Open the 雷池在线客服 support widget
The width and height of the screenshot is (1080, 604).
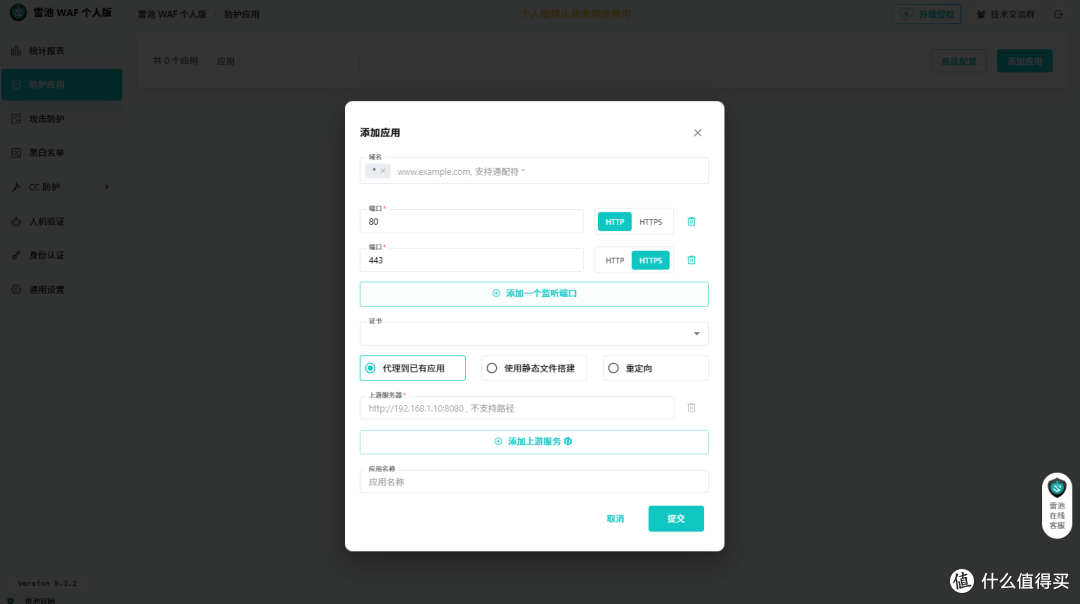tap(1057, 506)
